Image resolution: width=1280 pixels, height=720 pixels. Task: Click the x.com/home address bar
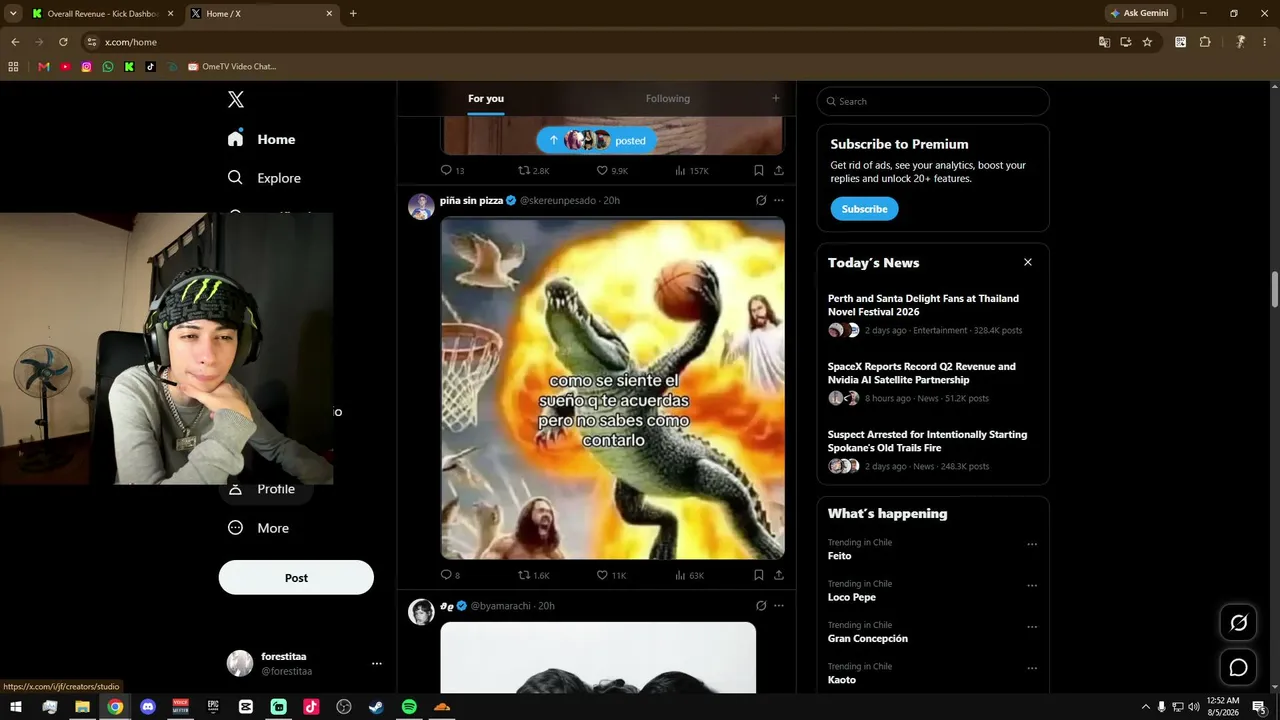pyautogui.click(x=590, y=42)
